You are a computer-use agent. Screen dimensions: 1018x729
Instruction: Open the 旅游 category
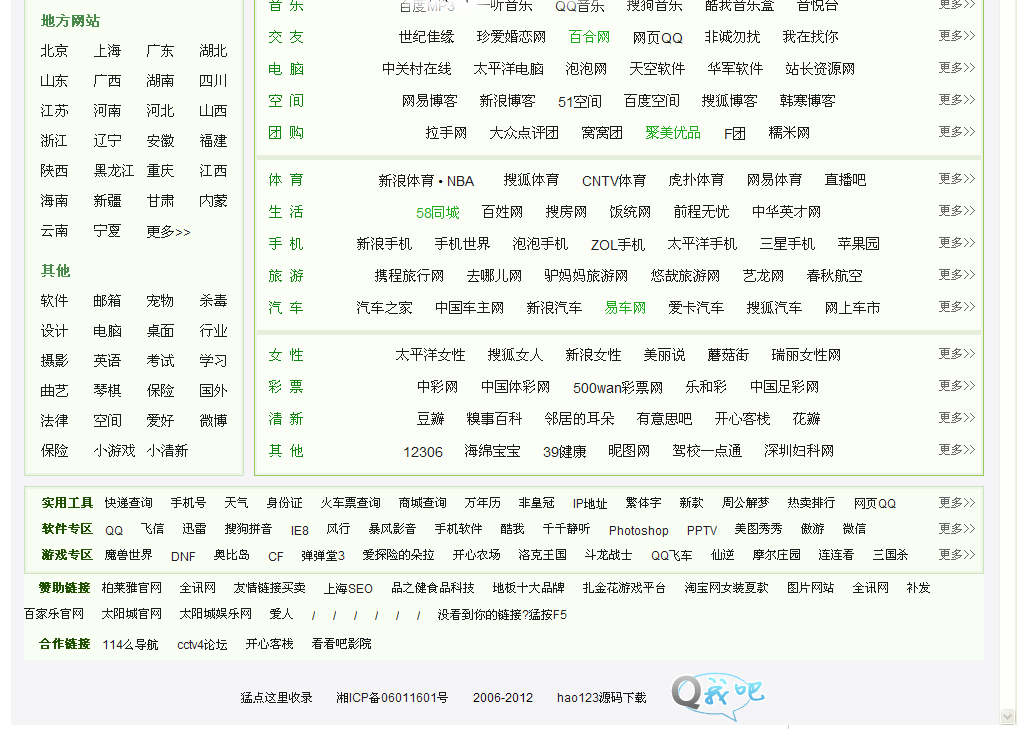point(286,275)
